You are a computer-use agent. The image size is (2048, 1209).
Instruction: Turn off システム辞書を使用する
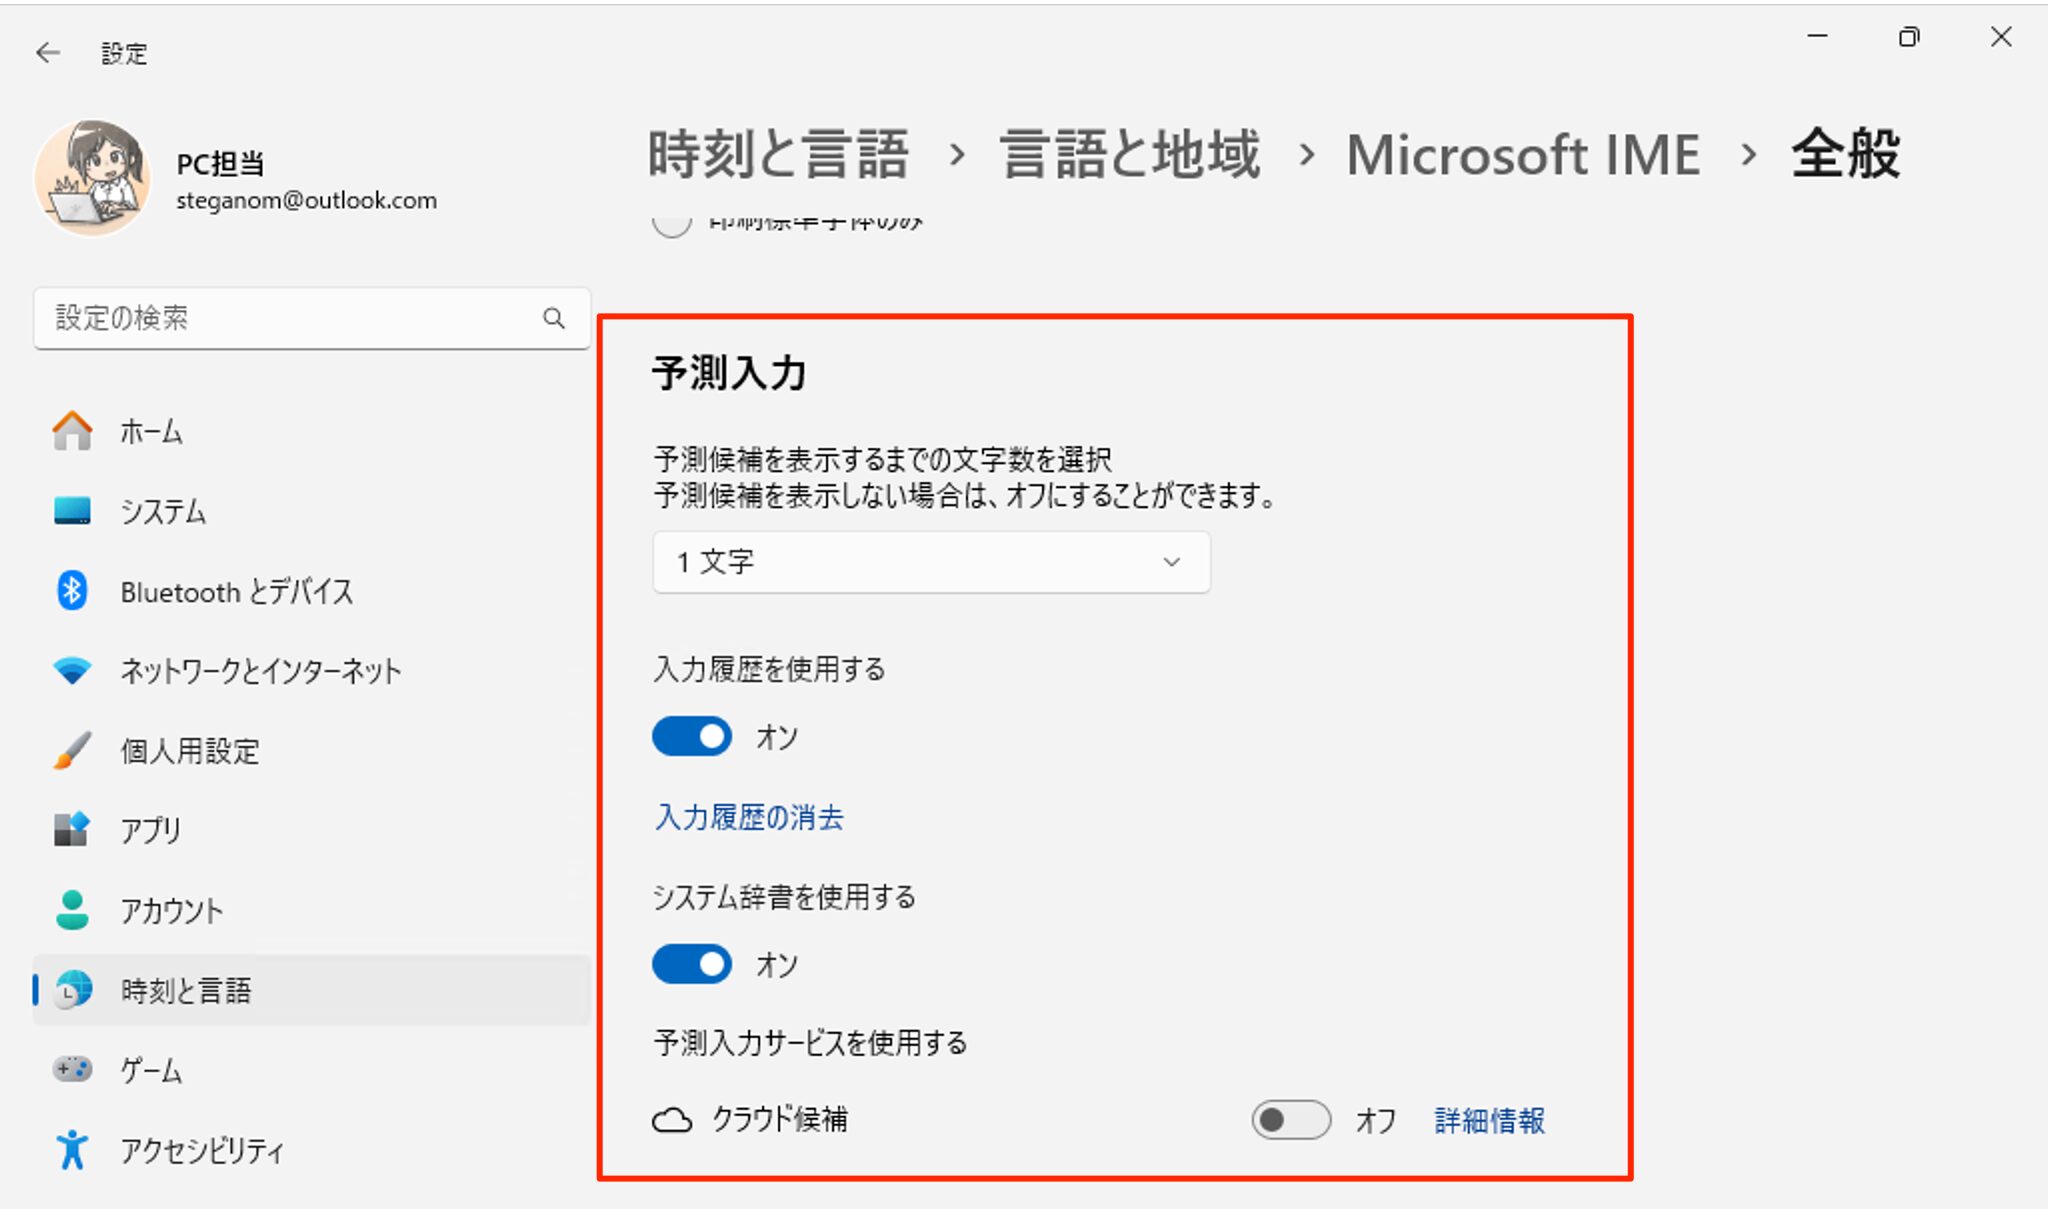click(692, 964)
